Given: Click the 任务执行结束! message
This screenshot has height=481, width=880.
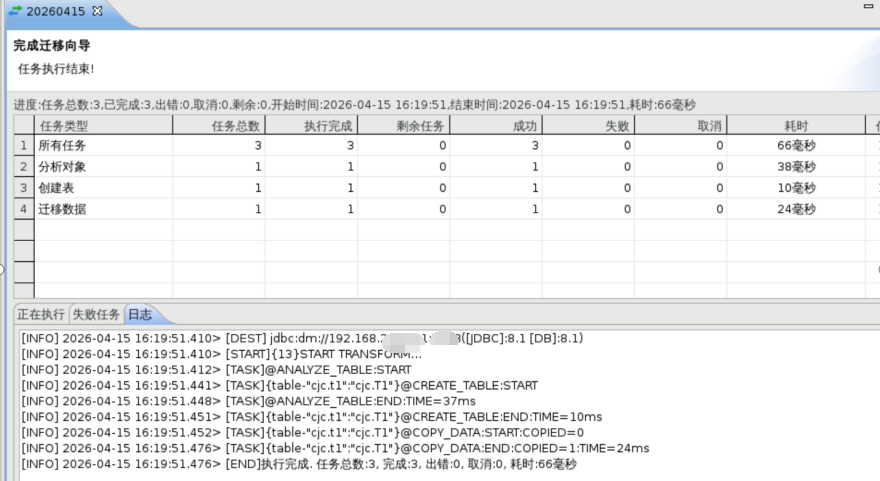Looking at the screenshot, I should point(56,69).
